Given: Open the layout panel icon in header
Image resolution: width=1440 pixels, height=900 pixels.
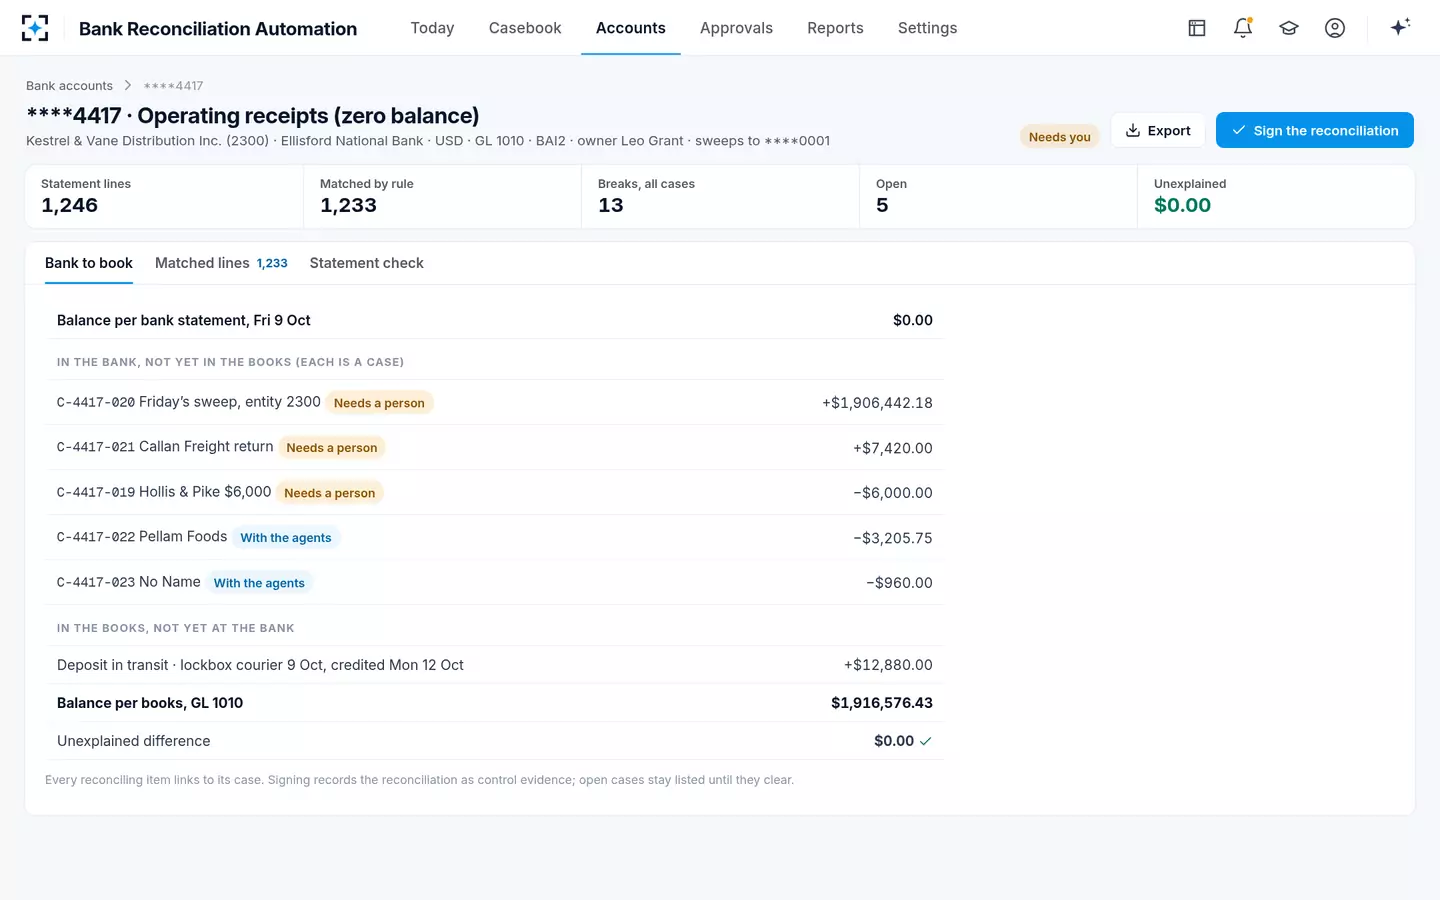Looking at the screenshot, I should [1197, 28].
